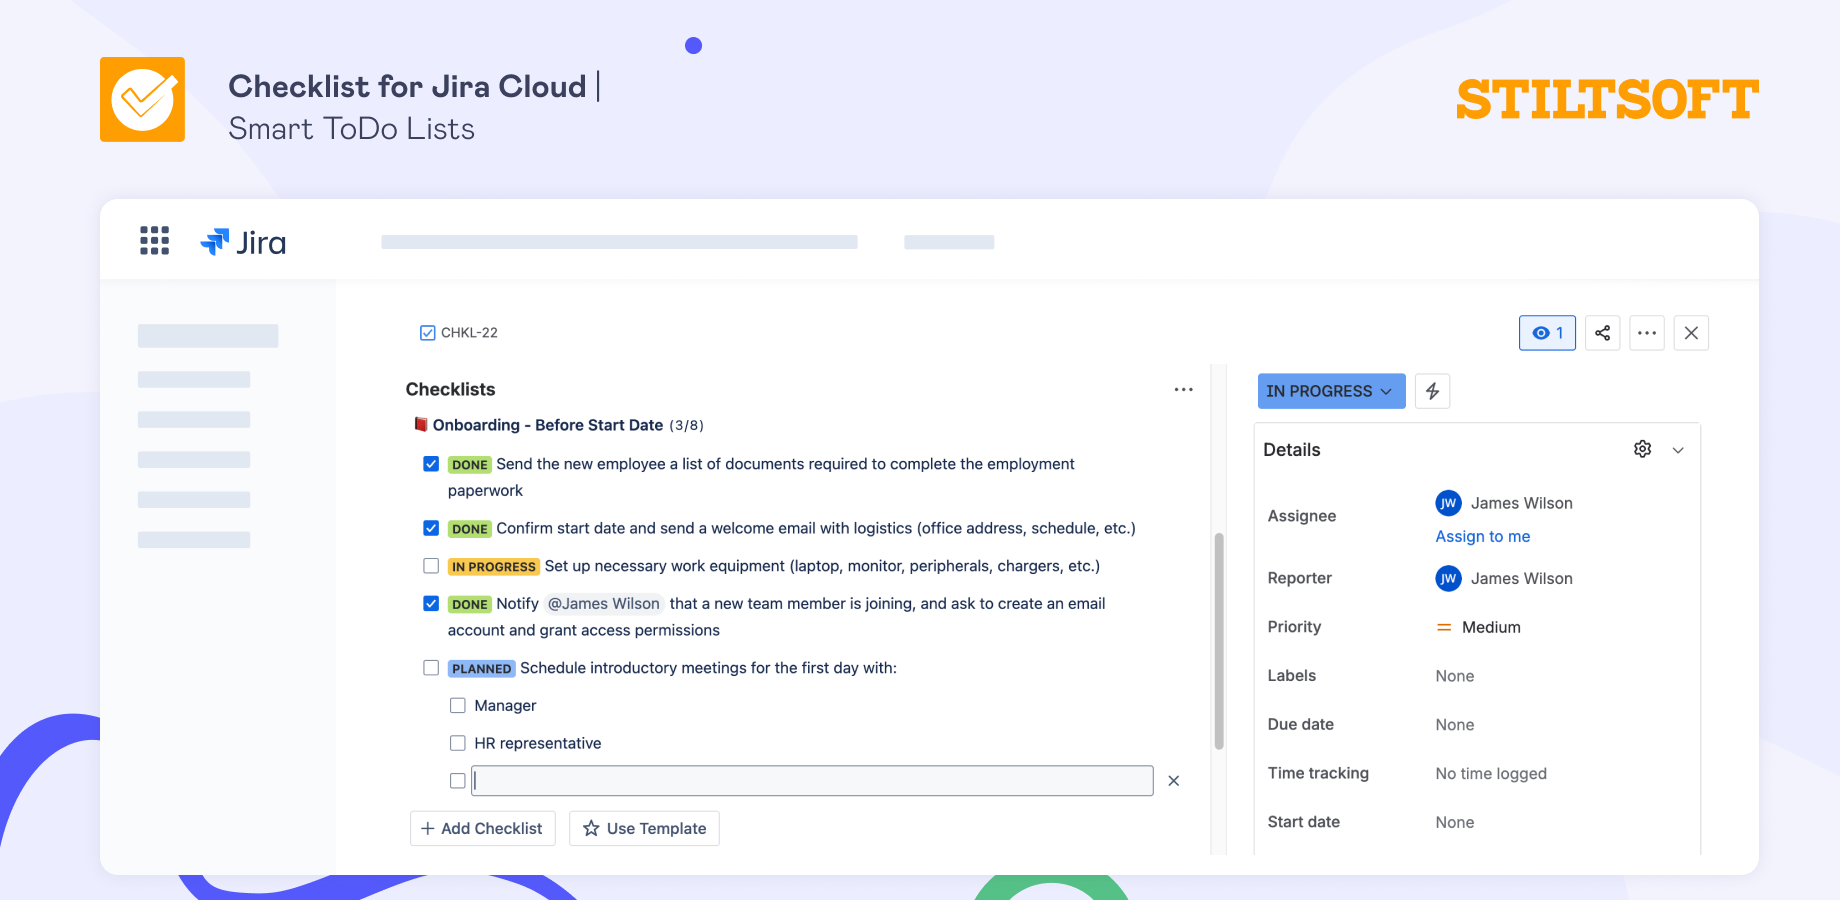
Task: Click the @James Wilson mention
Action: (604, 603)
